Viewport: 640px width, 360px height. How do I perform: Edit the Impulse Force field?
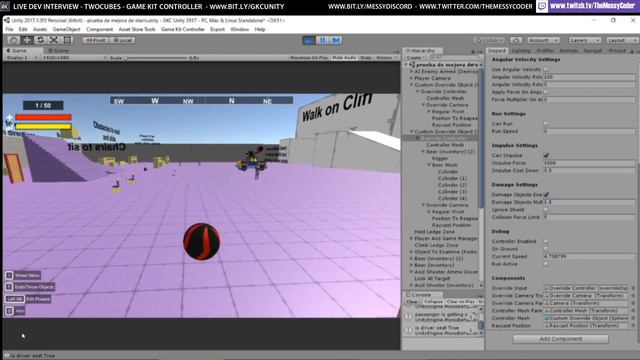click(x=589, y=163)
